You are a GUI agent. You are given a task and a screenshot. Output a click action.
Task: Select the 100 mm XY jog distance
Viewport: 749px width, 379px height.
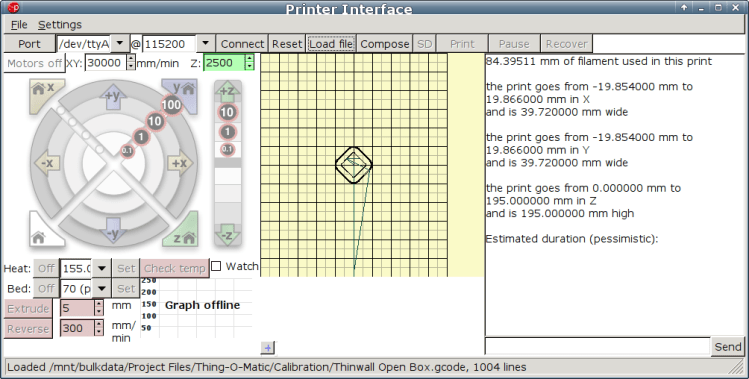pyautogui.click(x=171, y=105)
